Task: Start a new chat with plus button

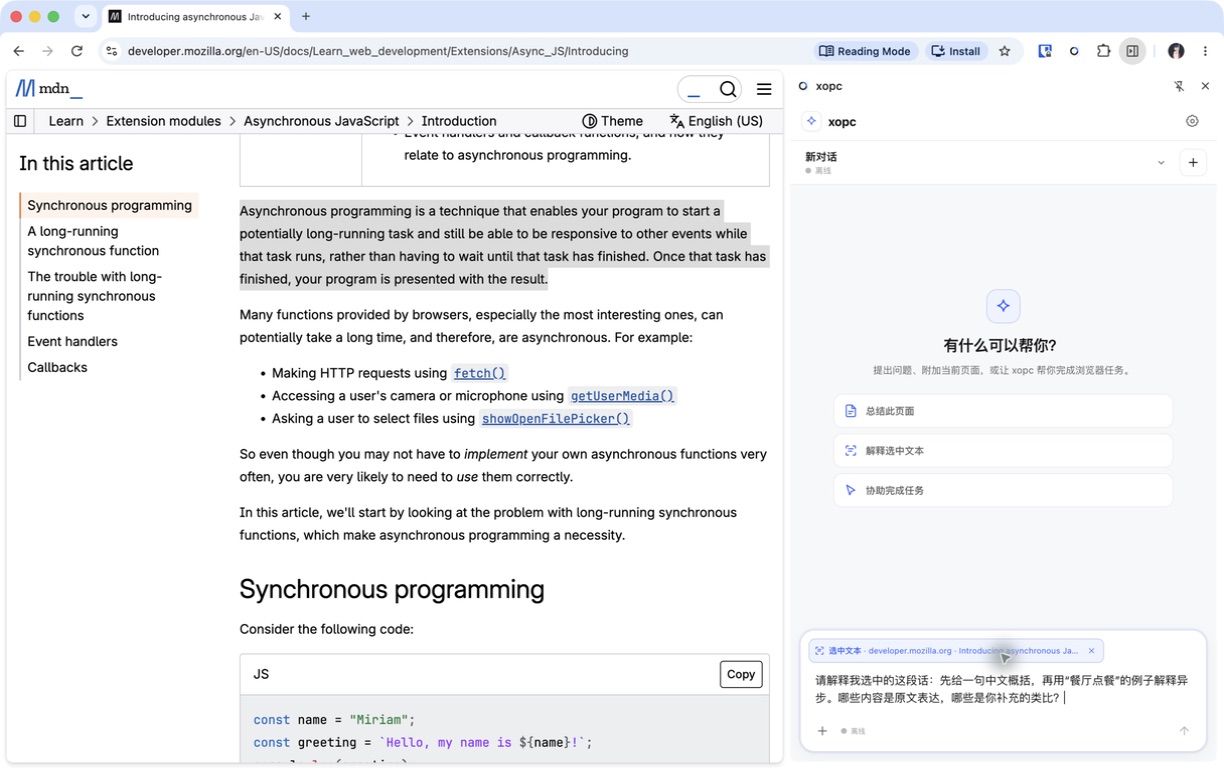Action: [x=1193, y=163]
